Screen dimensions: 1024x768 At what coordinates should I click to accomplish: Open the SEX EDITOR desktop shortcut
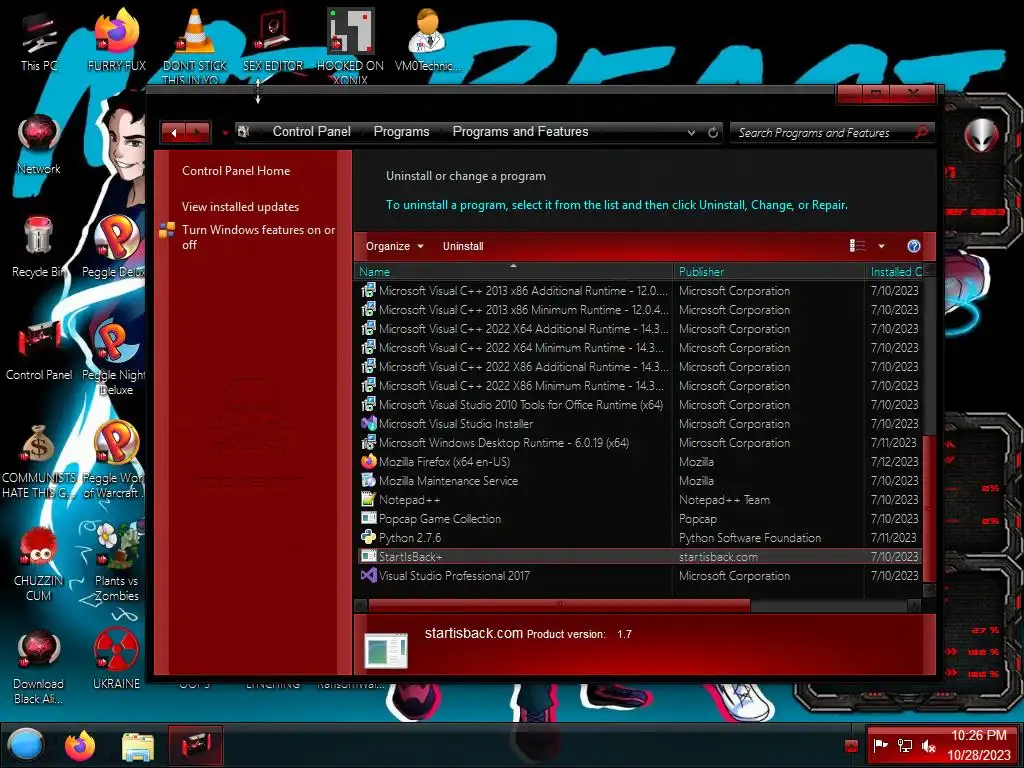pyautogui.click(x=273, y=40)
